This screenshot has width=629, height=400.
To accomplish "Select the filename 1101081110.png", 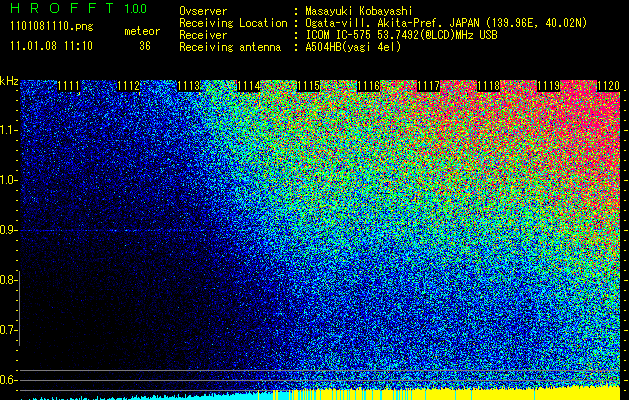I will [52, 27].
